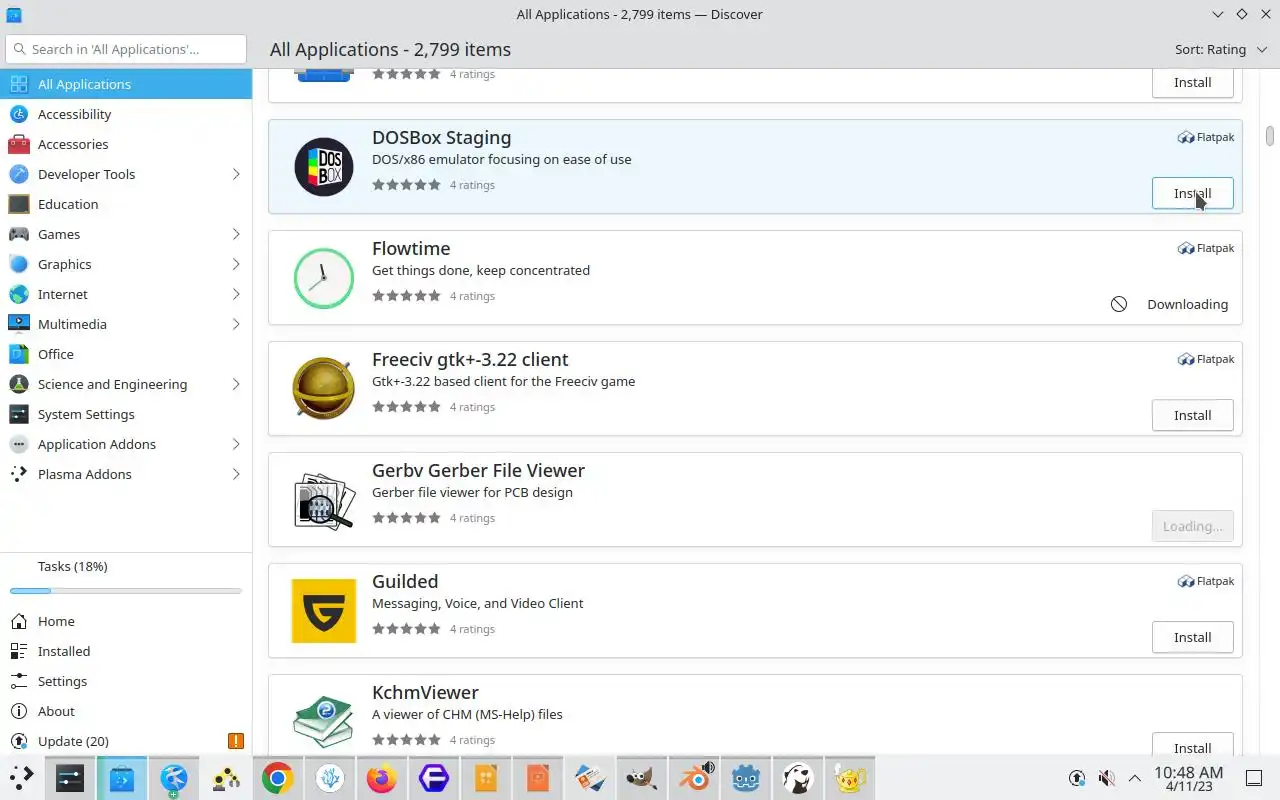The height and width of the screenshot is (800, 1280).
Task: Click the Flowtime star rating
Action: tap(406, 296)
